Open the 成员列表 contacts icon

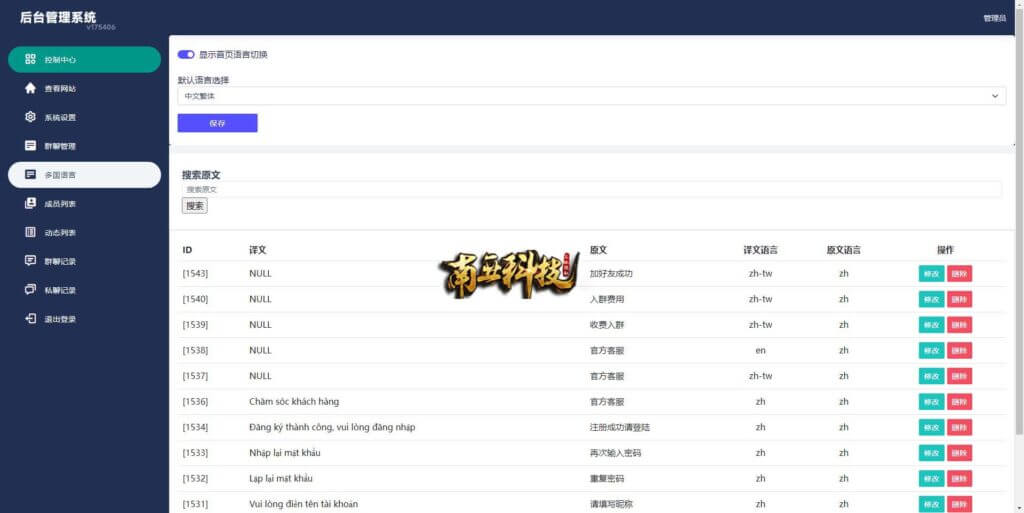(30, 204)
